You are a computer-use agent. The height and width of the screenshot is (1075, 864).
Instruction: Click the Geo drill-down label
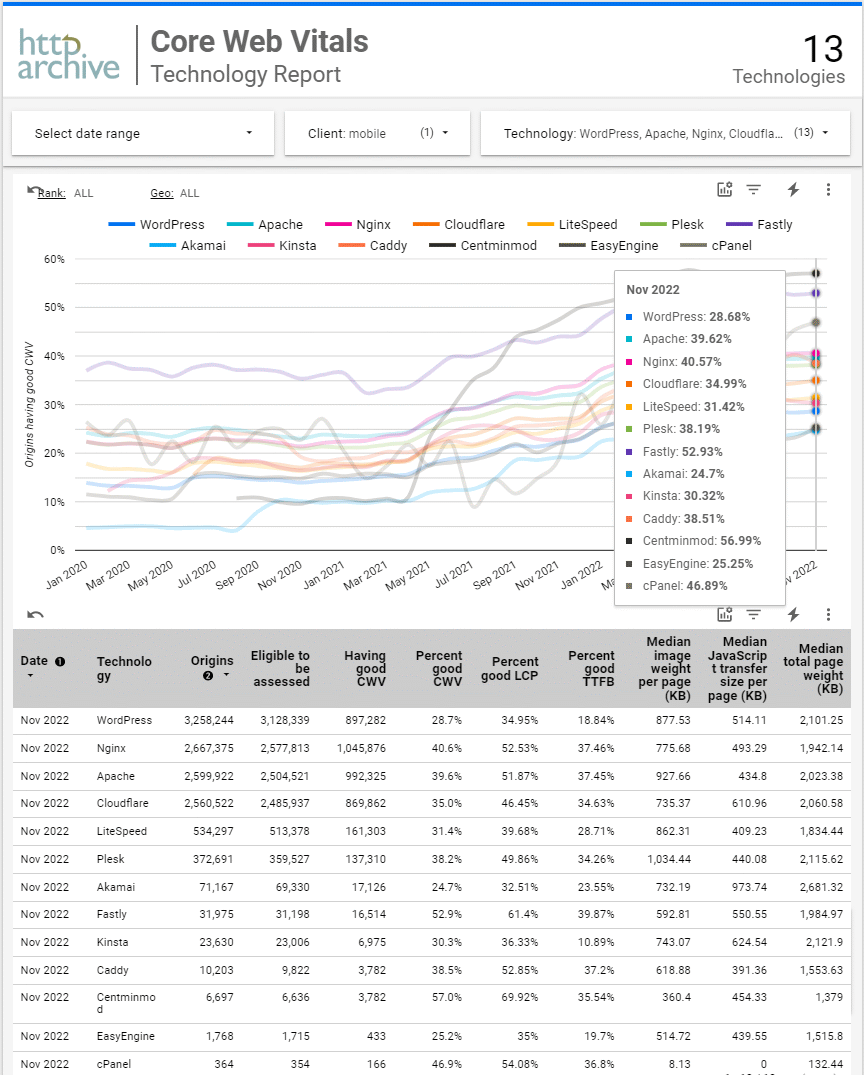[162, 193]
